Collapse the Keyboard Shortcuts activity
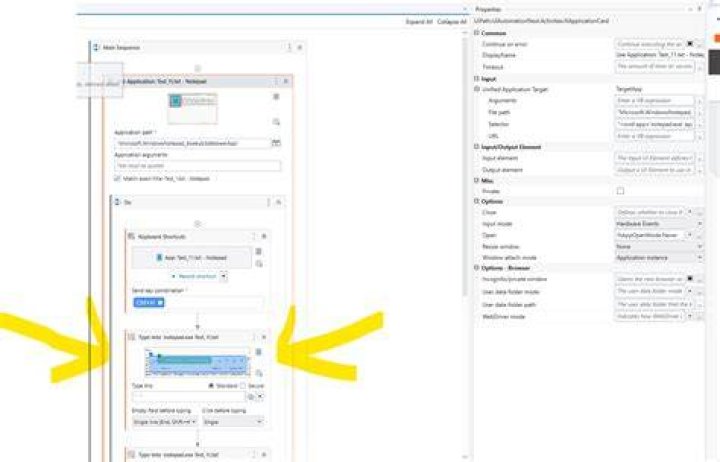The height and width of the screenshot is (462, 720). coord(264,236)
